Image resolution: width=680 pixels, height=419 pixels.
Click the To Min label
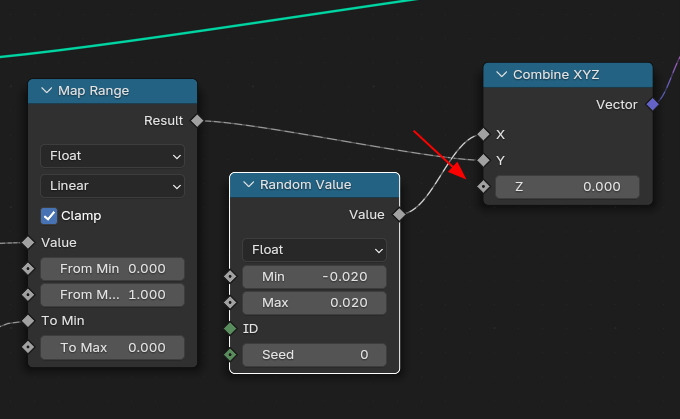tap(63, 321)
